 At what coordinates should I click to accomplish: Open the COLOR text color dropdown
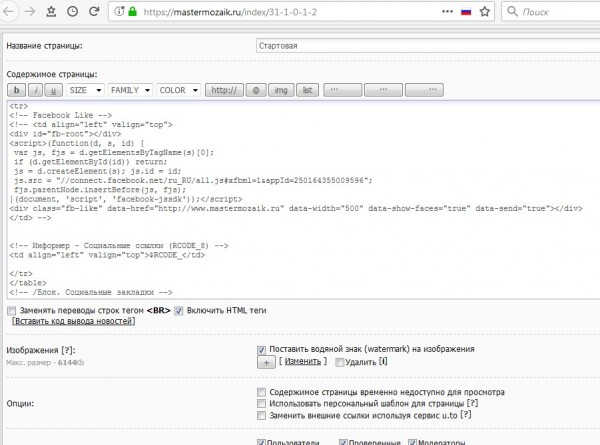tap(178, 90)
